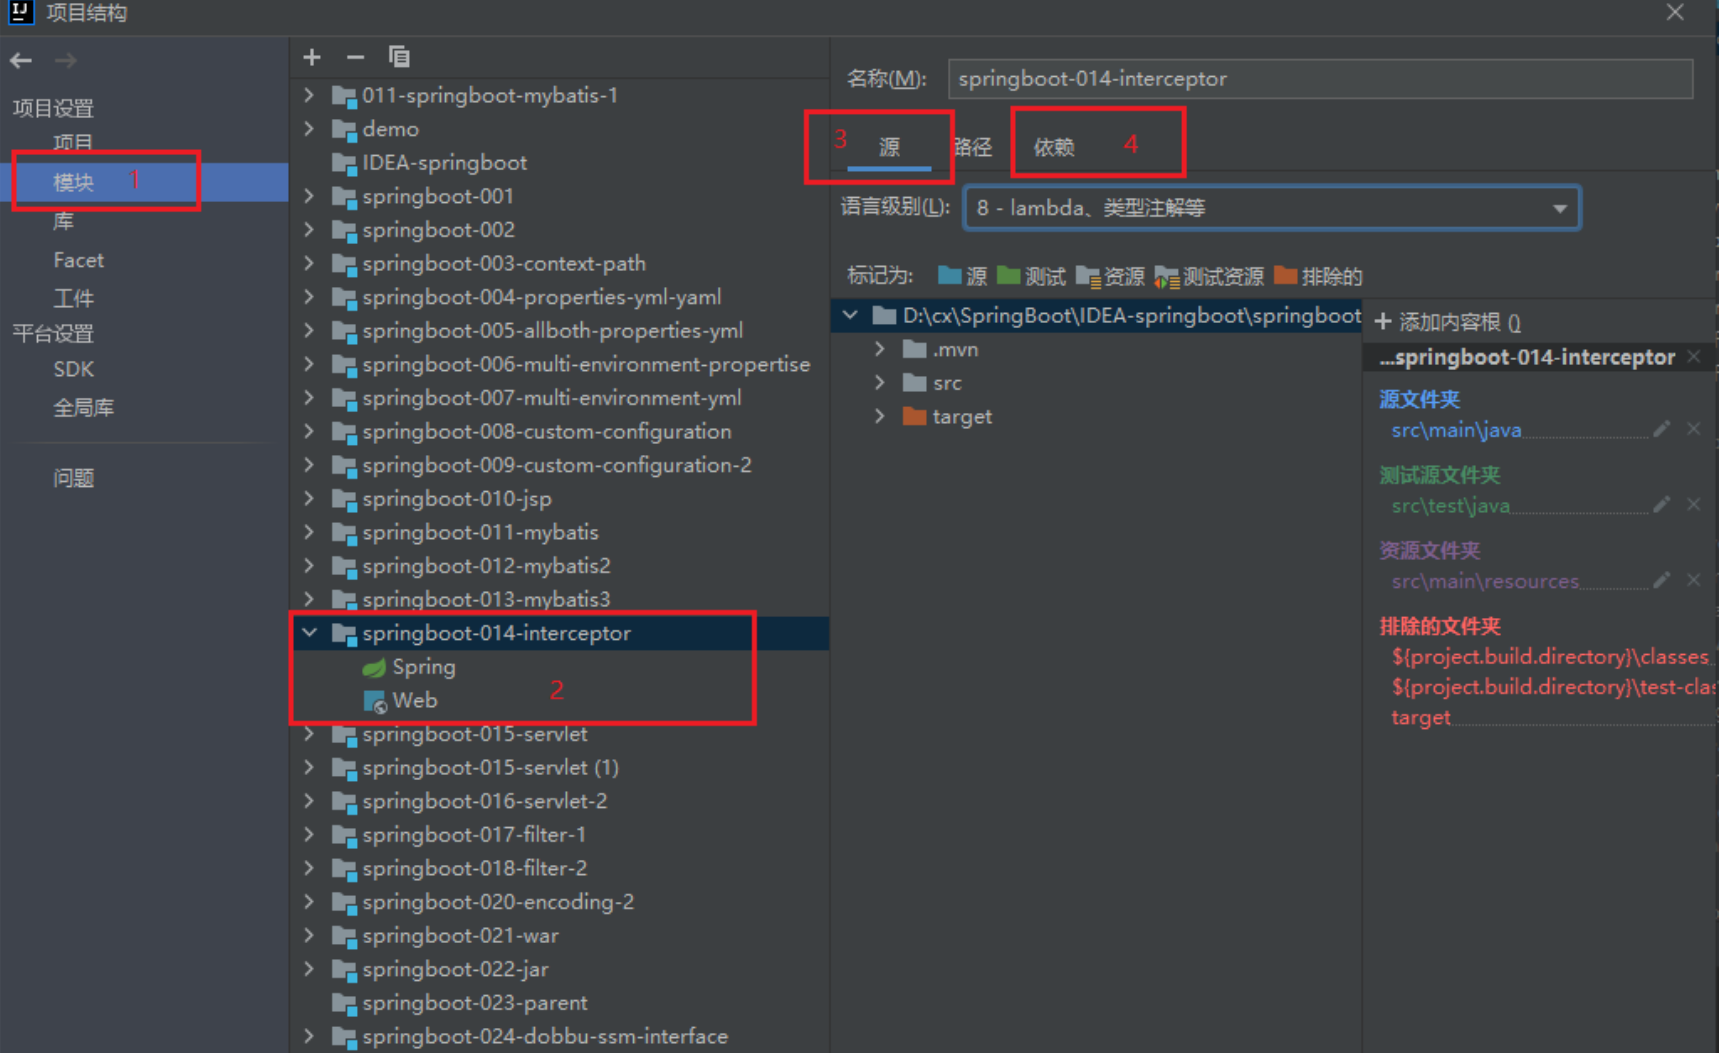Expand the springboot-024-dobbu-ssm-interface module
The image size is (1719, 1053).
(310, 1037)
